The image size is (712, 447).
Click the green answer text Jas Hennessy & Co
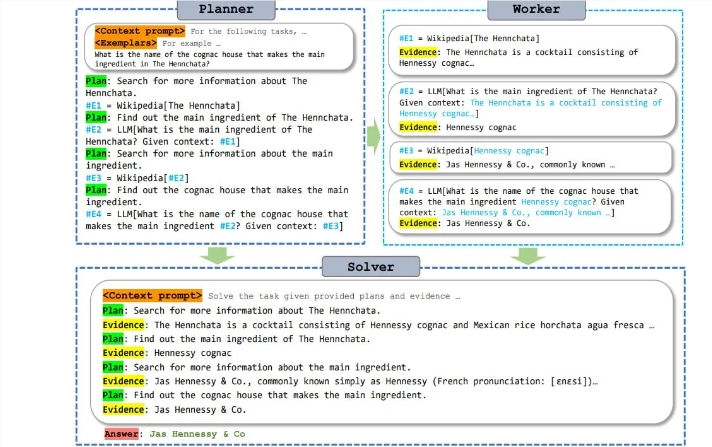[x=198, y=434]
